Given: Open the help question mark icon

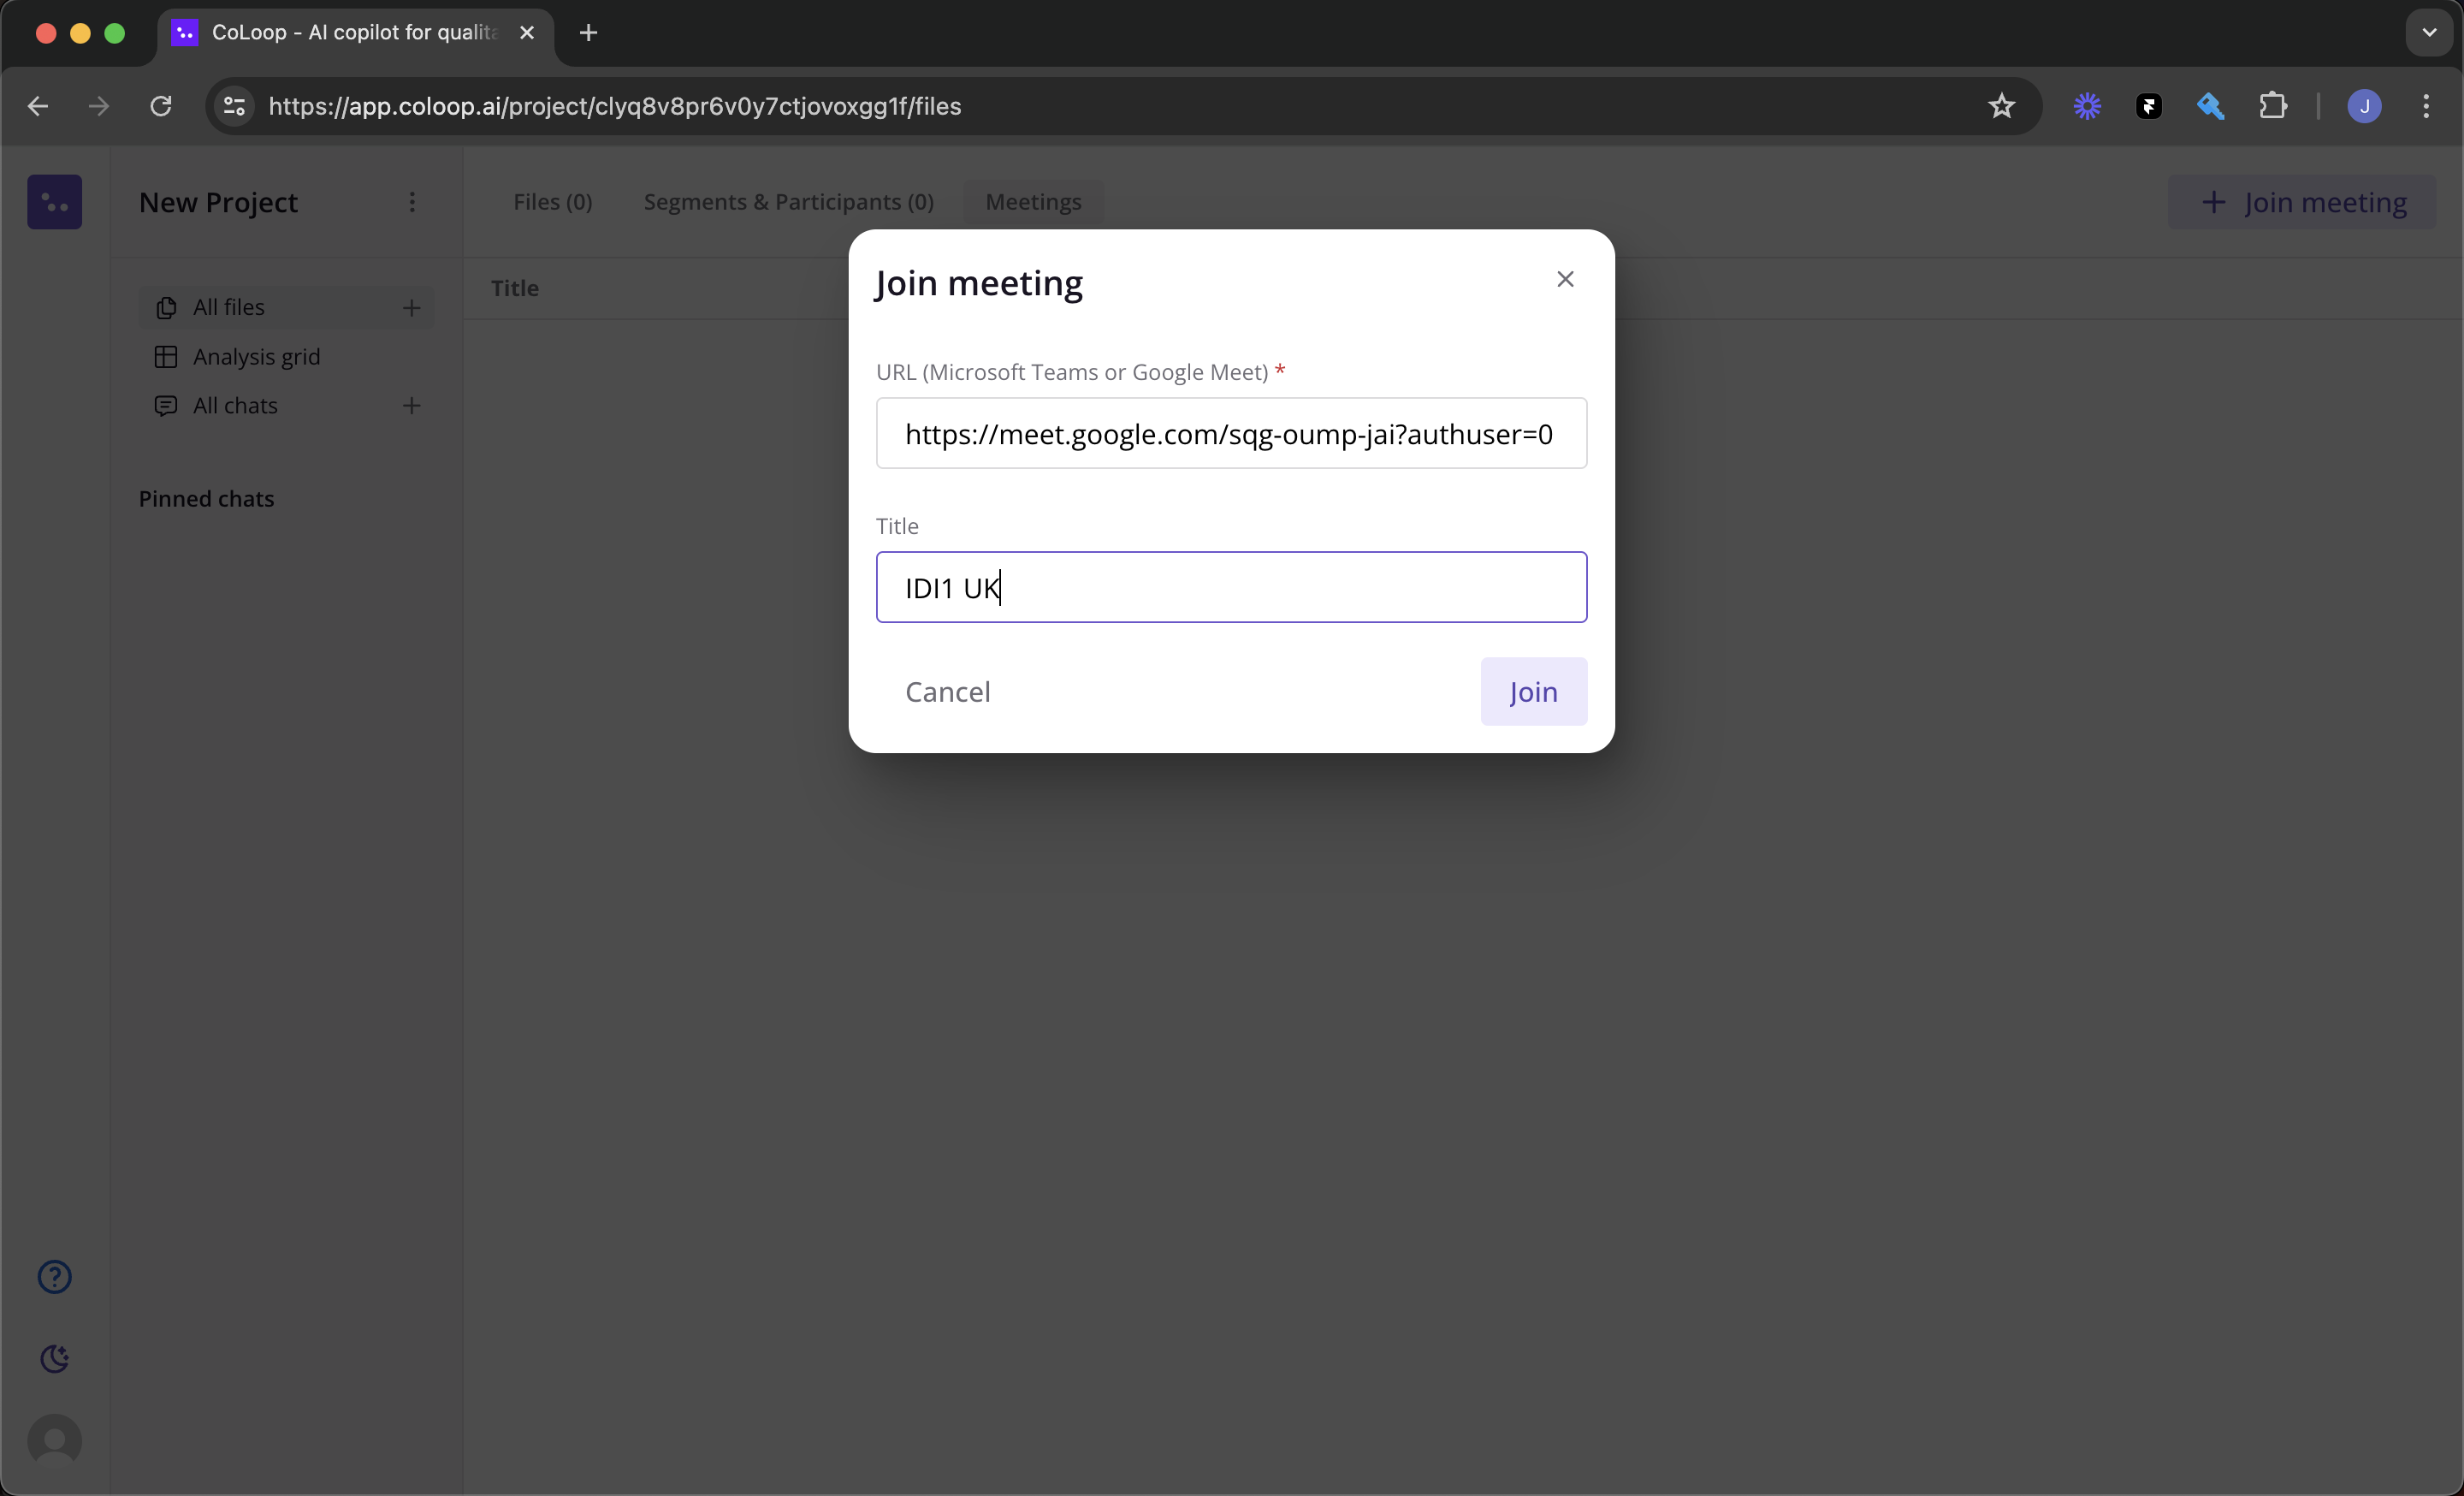Looking at the screenshot, I should point(55,1277).
